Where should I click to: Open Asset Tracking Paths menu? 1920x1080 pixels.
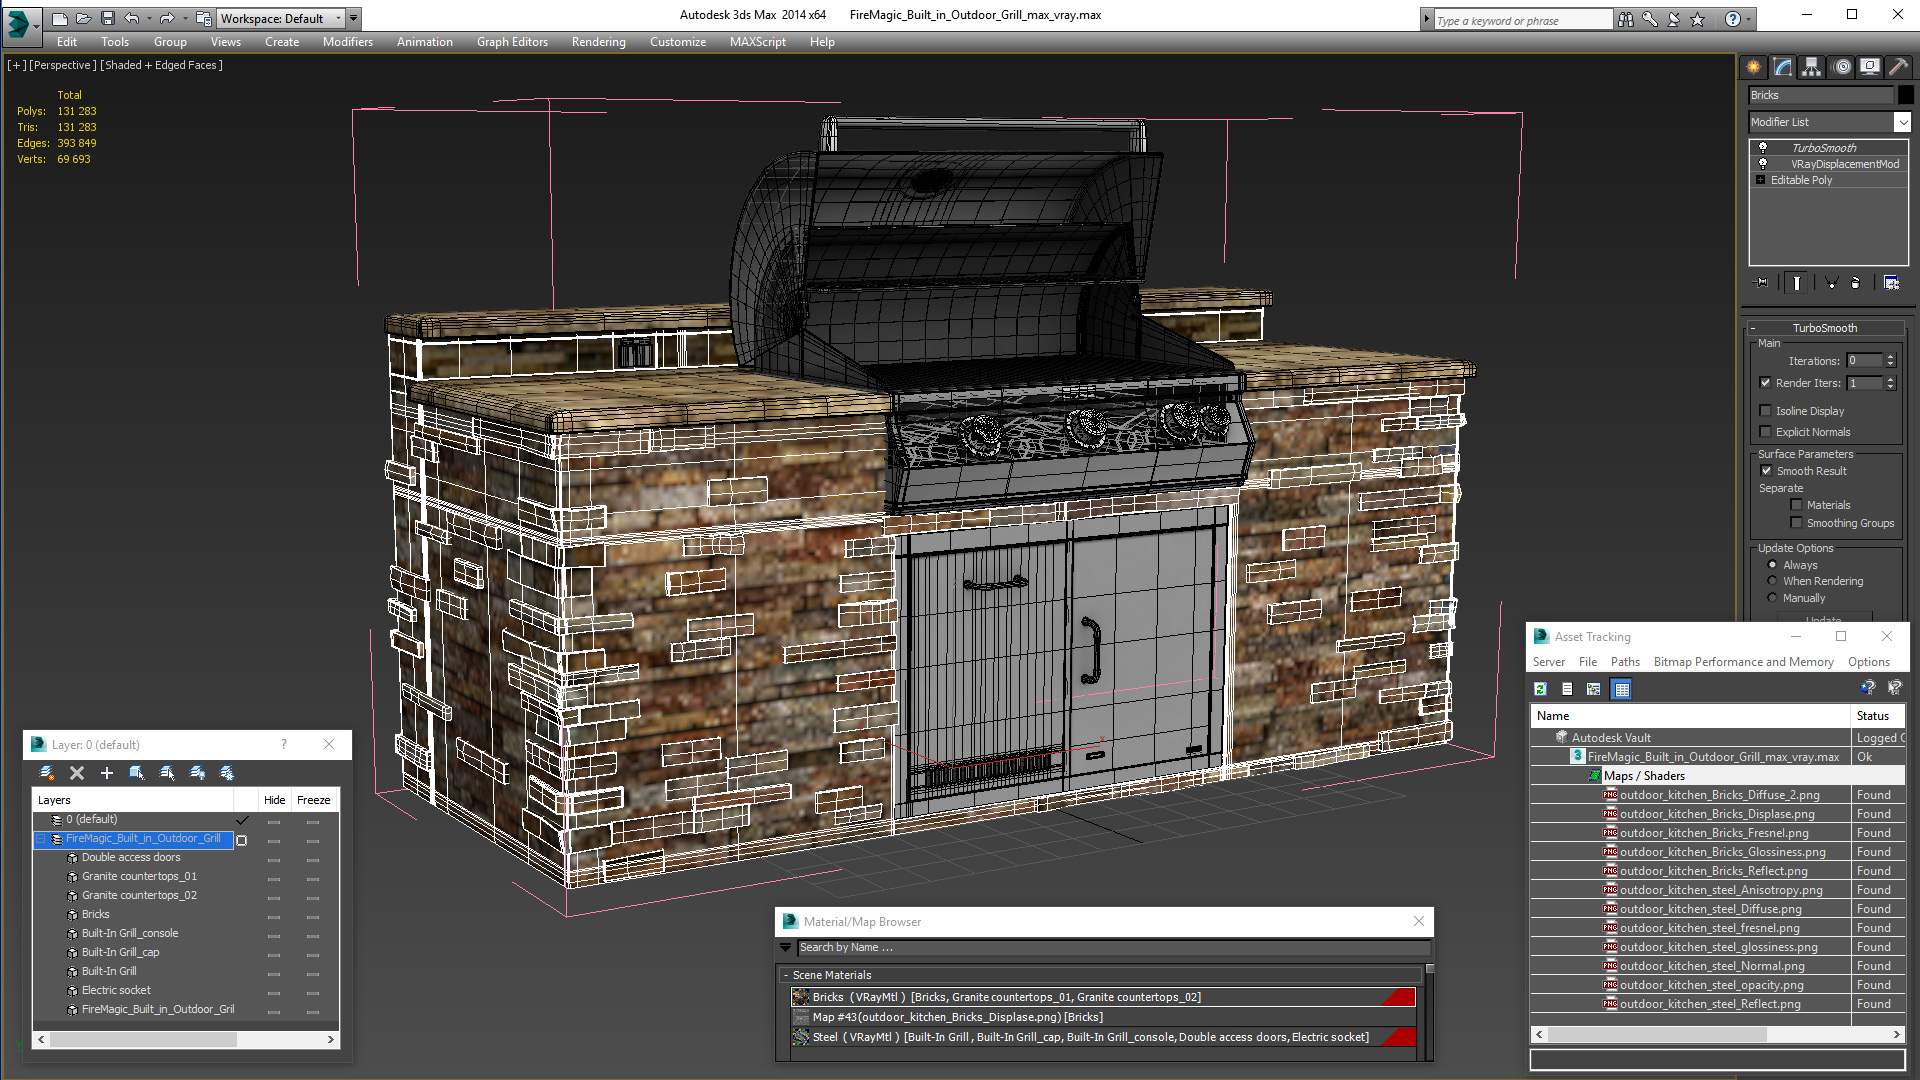[1625, 662]
